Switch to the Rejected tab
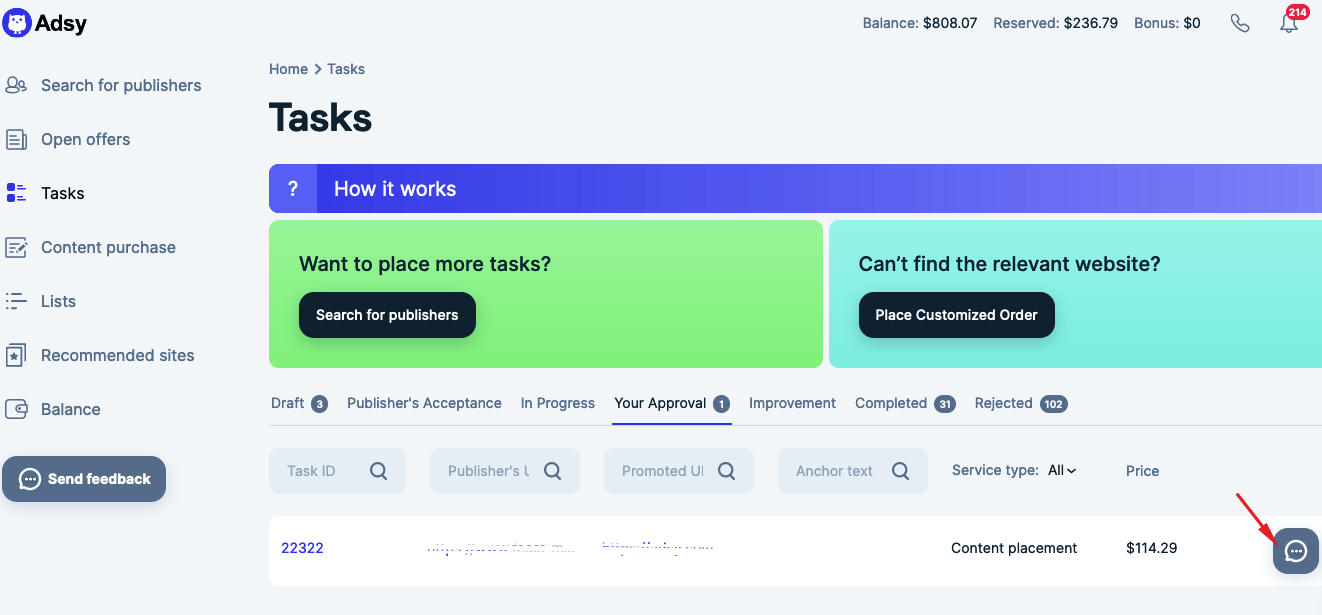The height and width of the screenshot is (615, 1322). 1021,403
